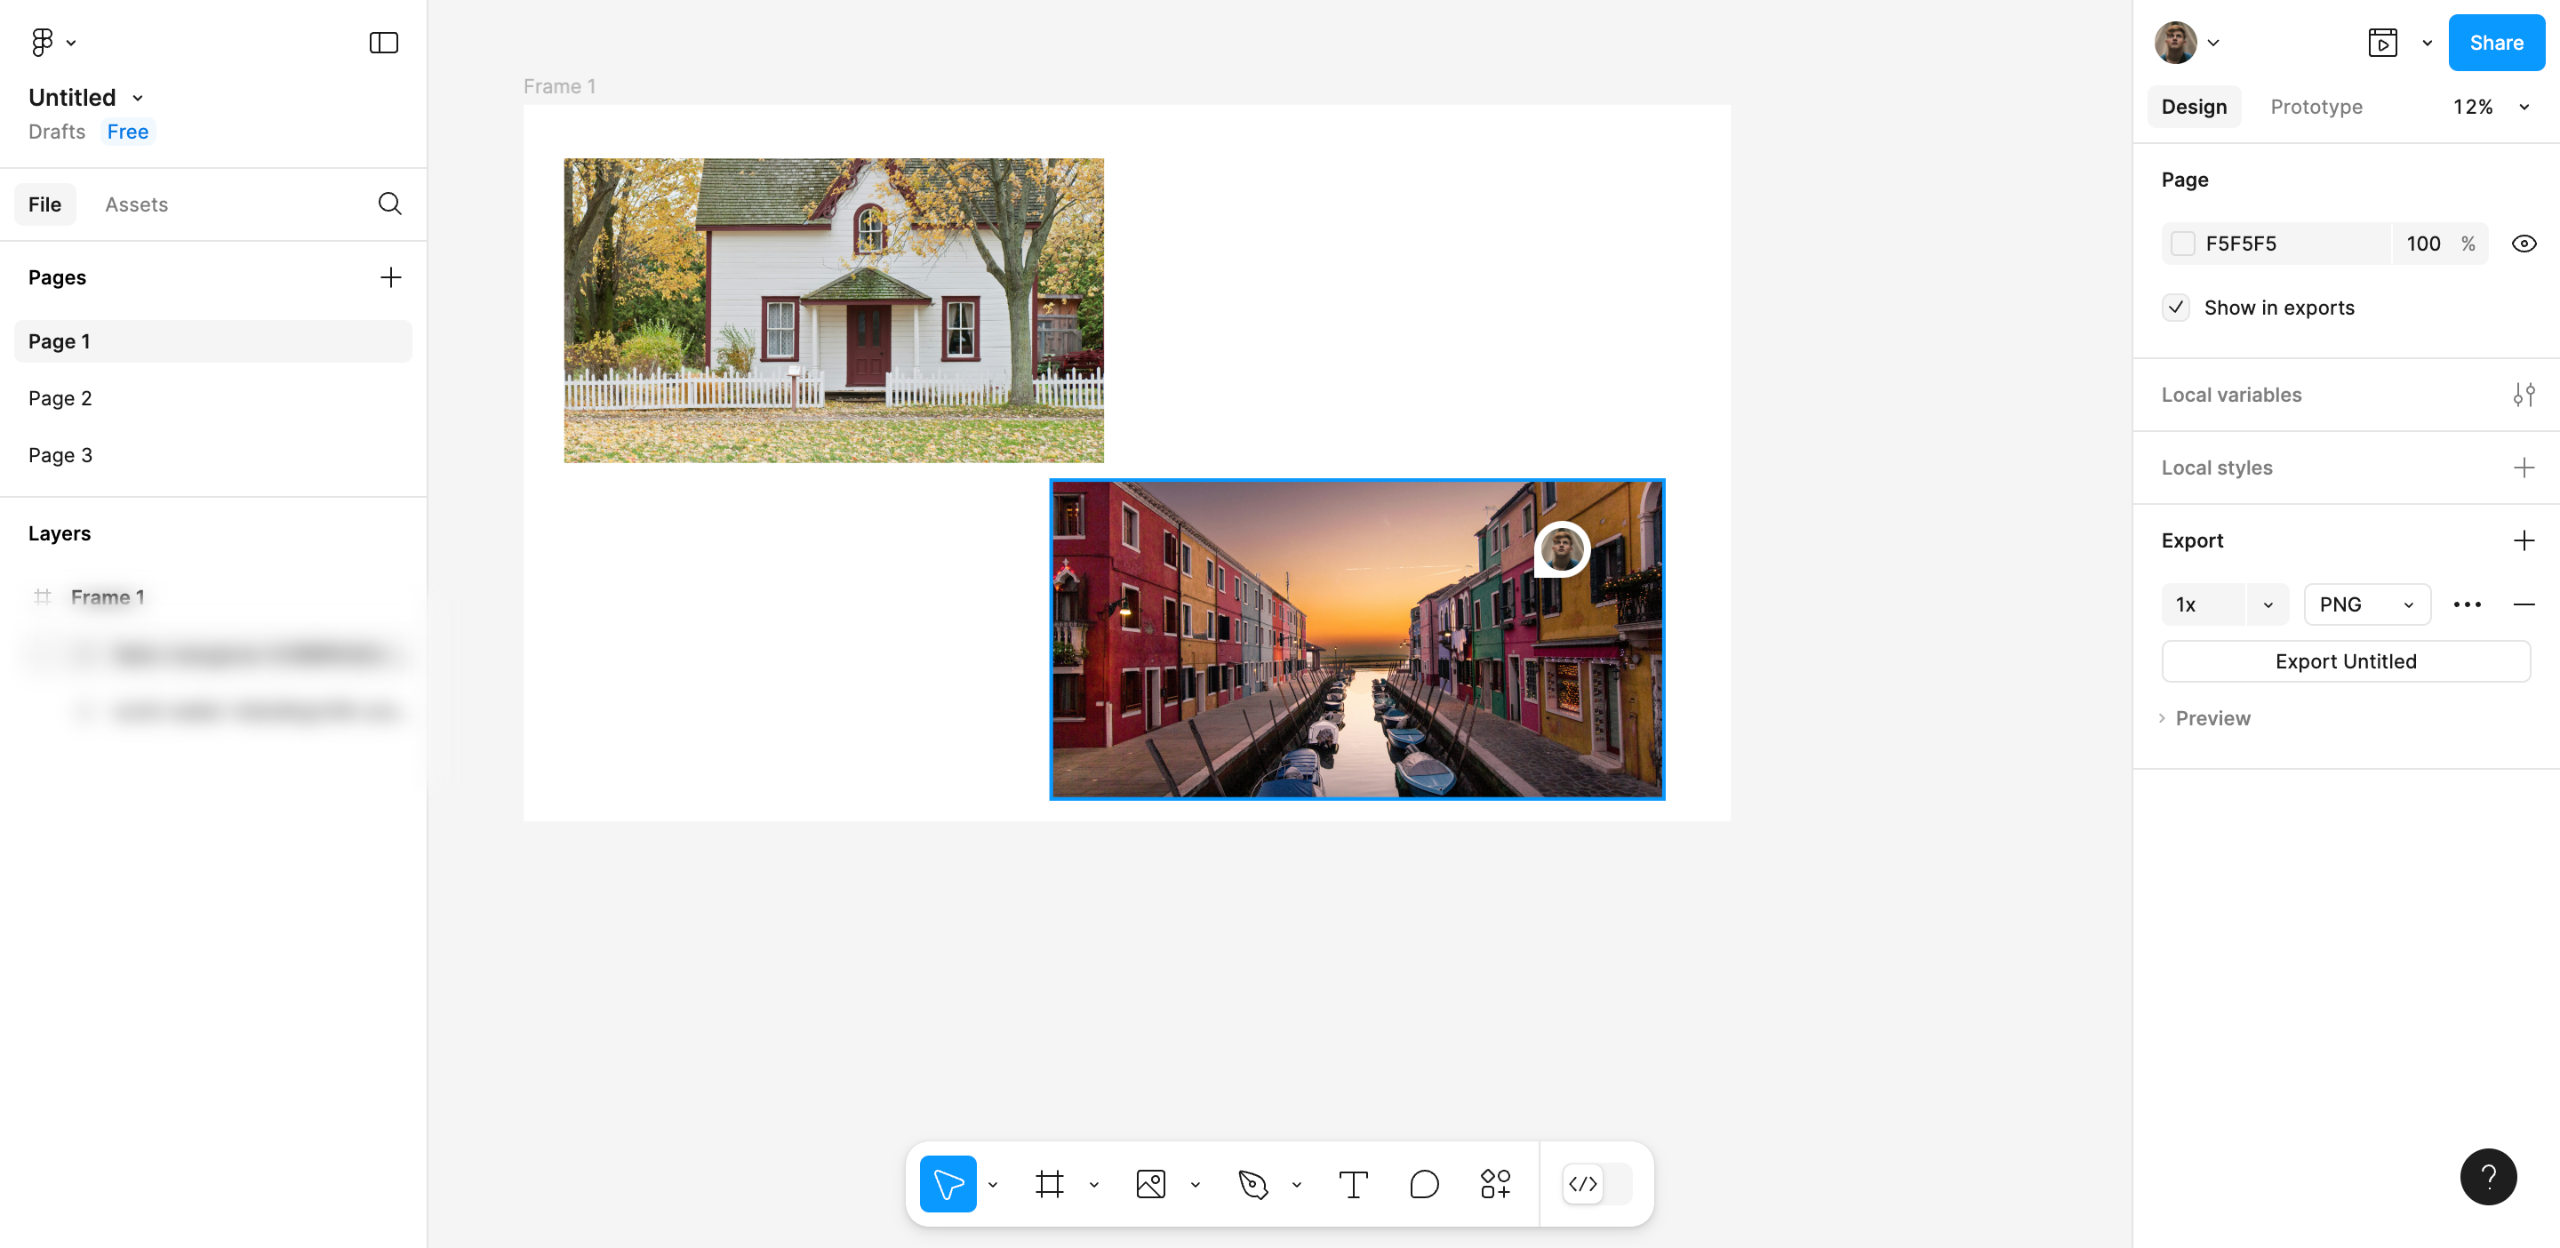Click the Share button
Screen dimensions: 2560x1248
coord(2495,42)
